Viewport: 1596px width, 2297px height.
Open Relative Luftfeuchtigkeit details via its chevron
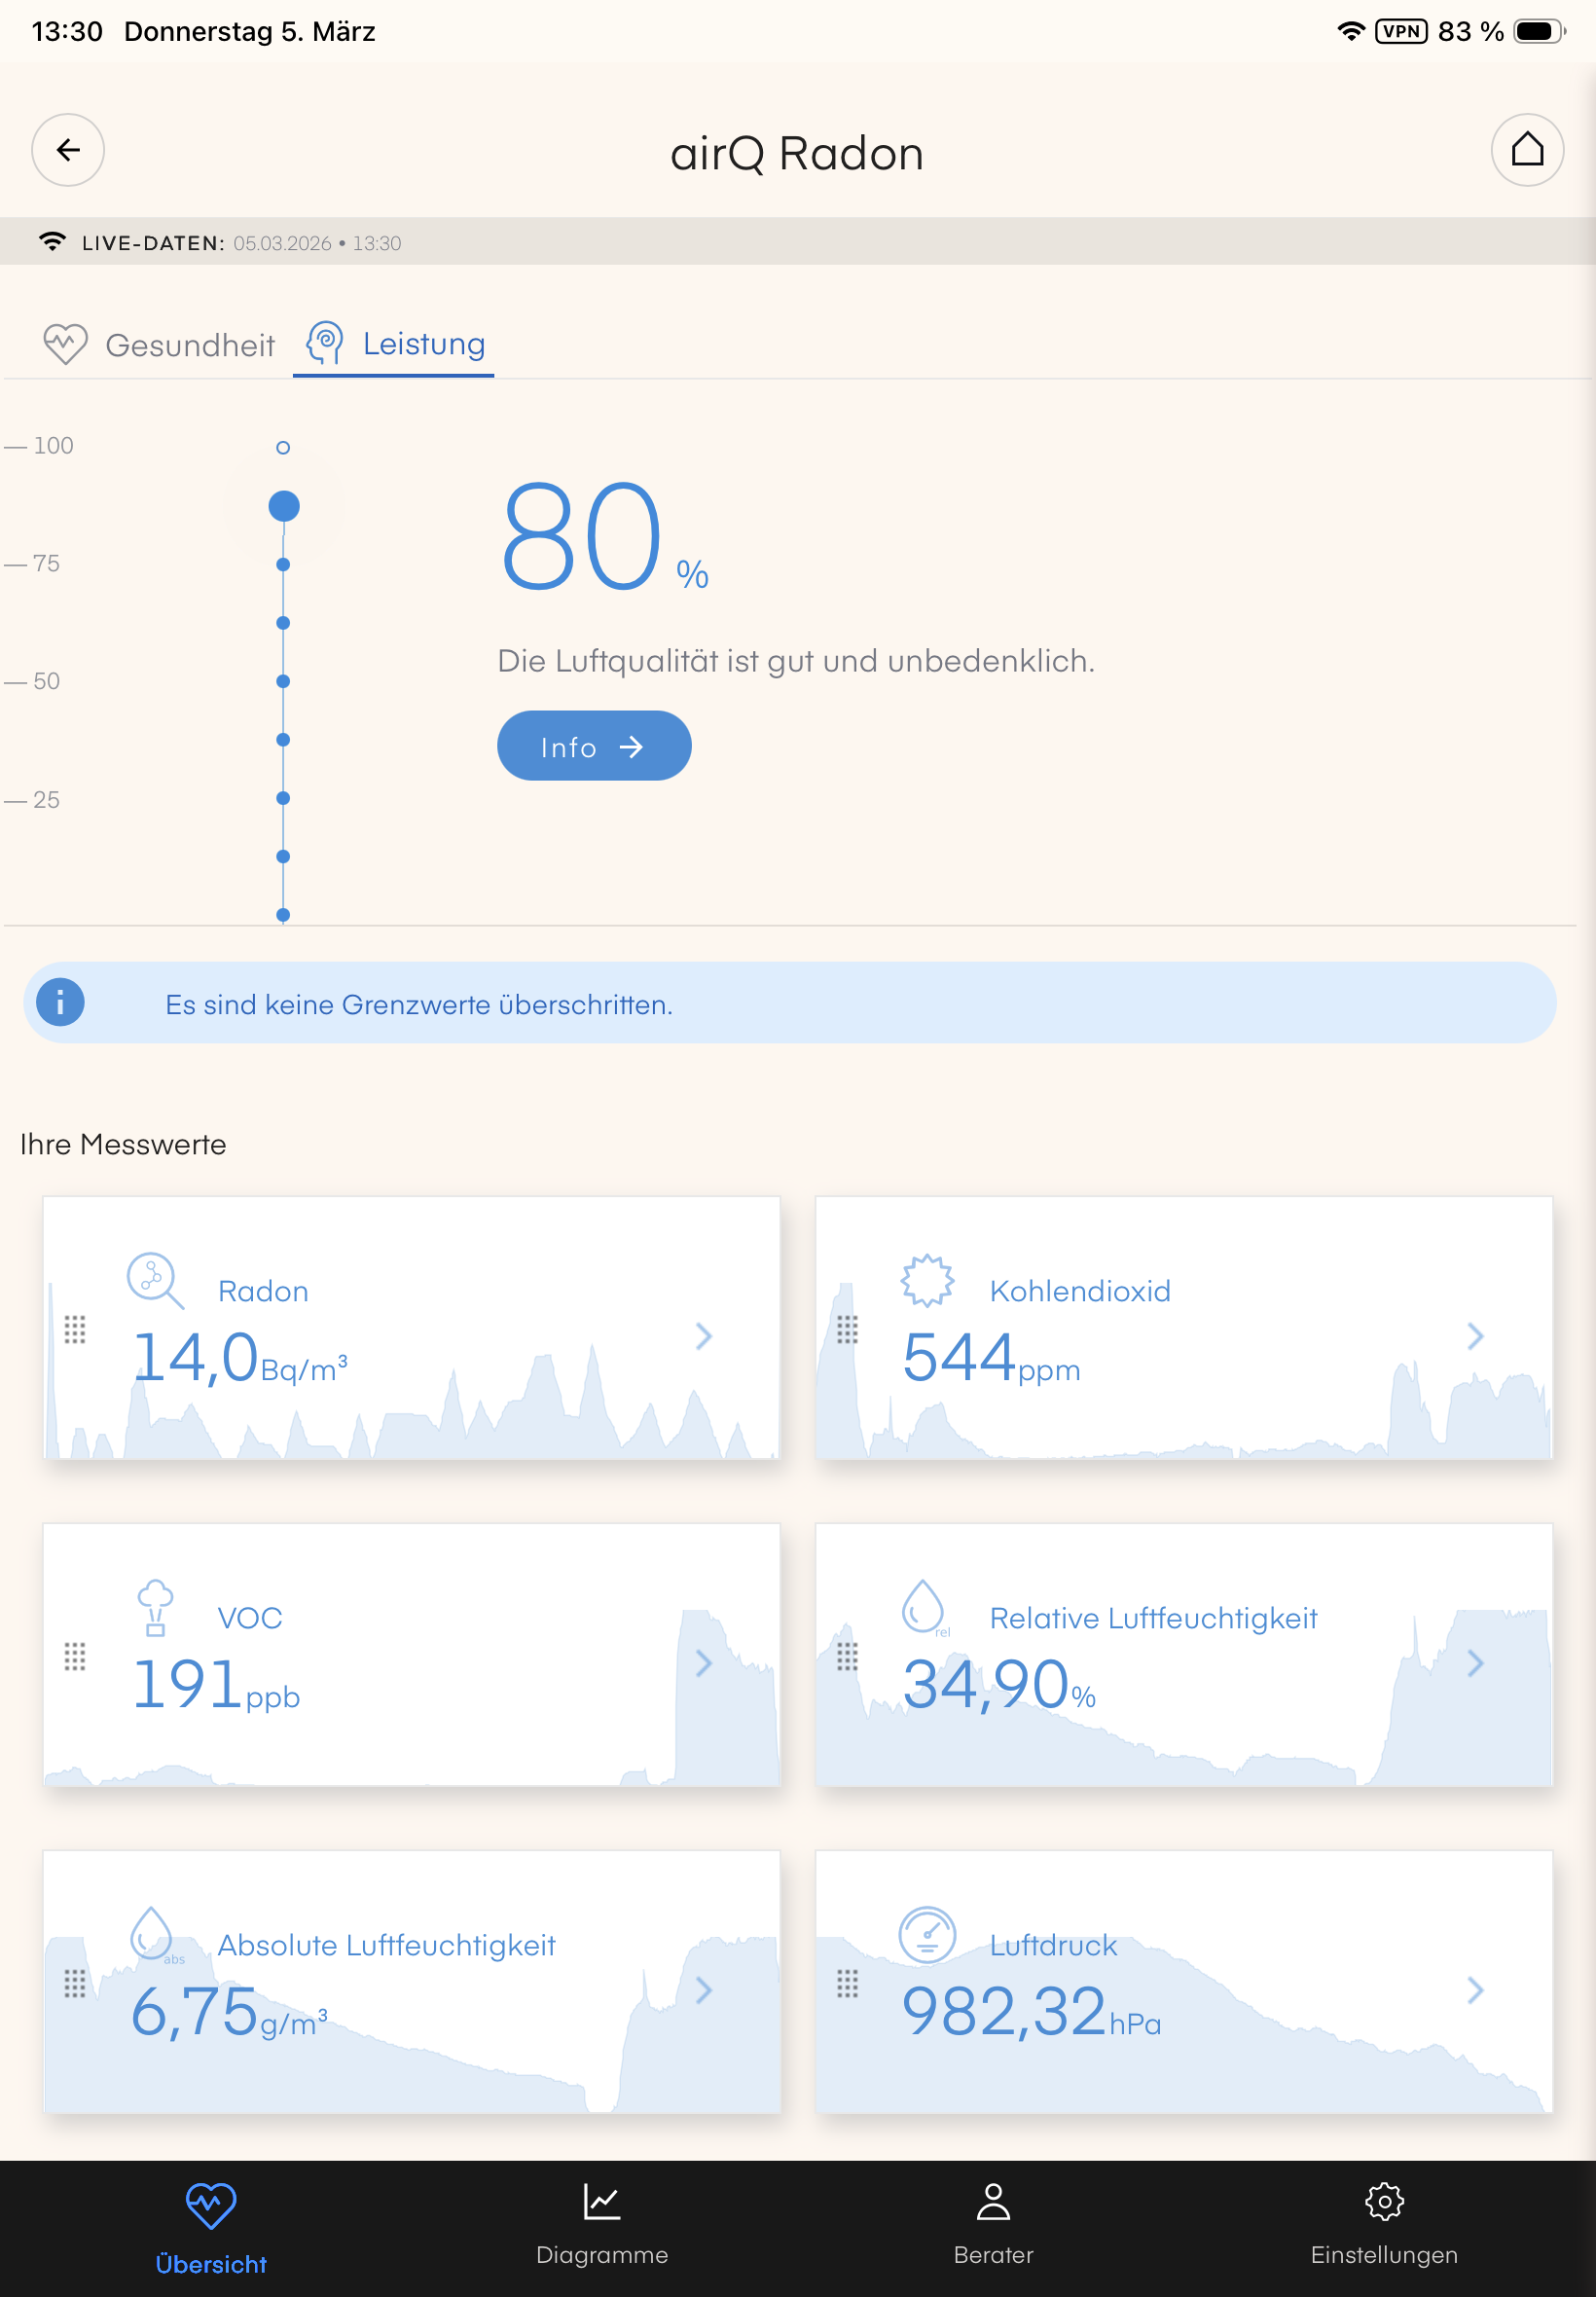(x=1475, y=1663)
